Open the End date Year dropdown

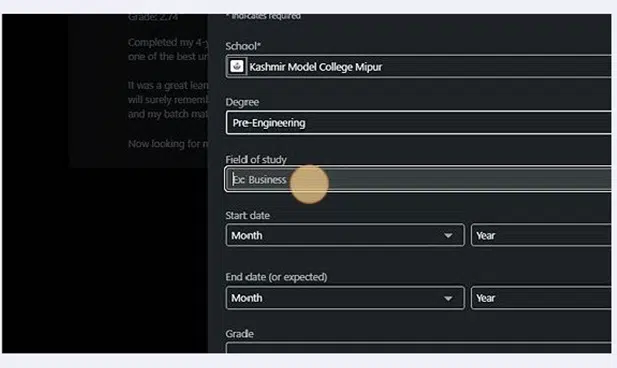pos(541,298)
